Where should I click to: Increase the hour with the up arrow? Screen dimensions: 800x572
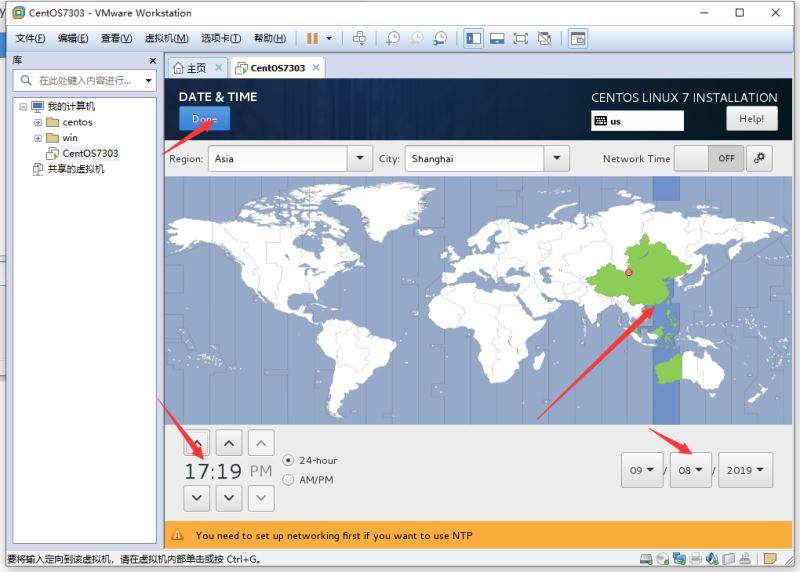[197, 442]
